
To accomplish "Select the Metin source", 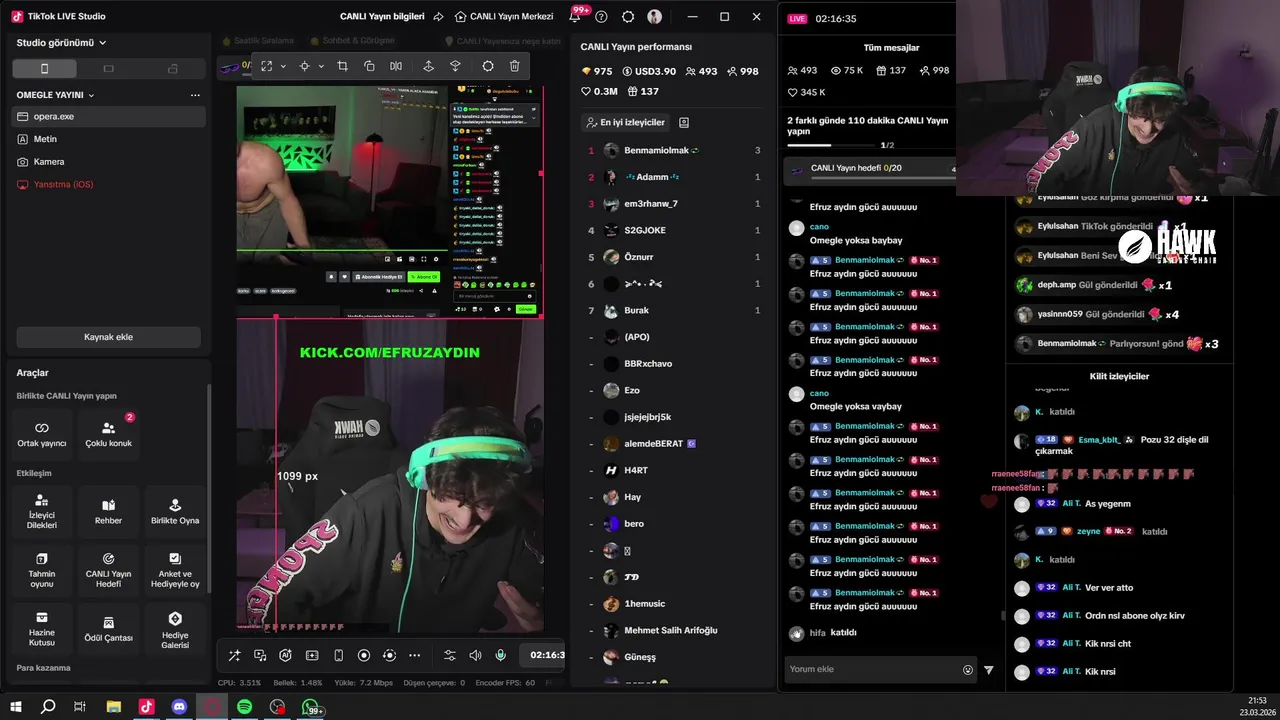I will 108,139.
